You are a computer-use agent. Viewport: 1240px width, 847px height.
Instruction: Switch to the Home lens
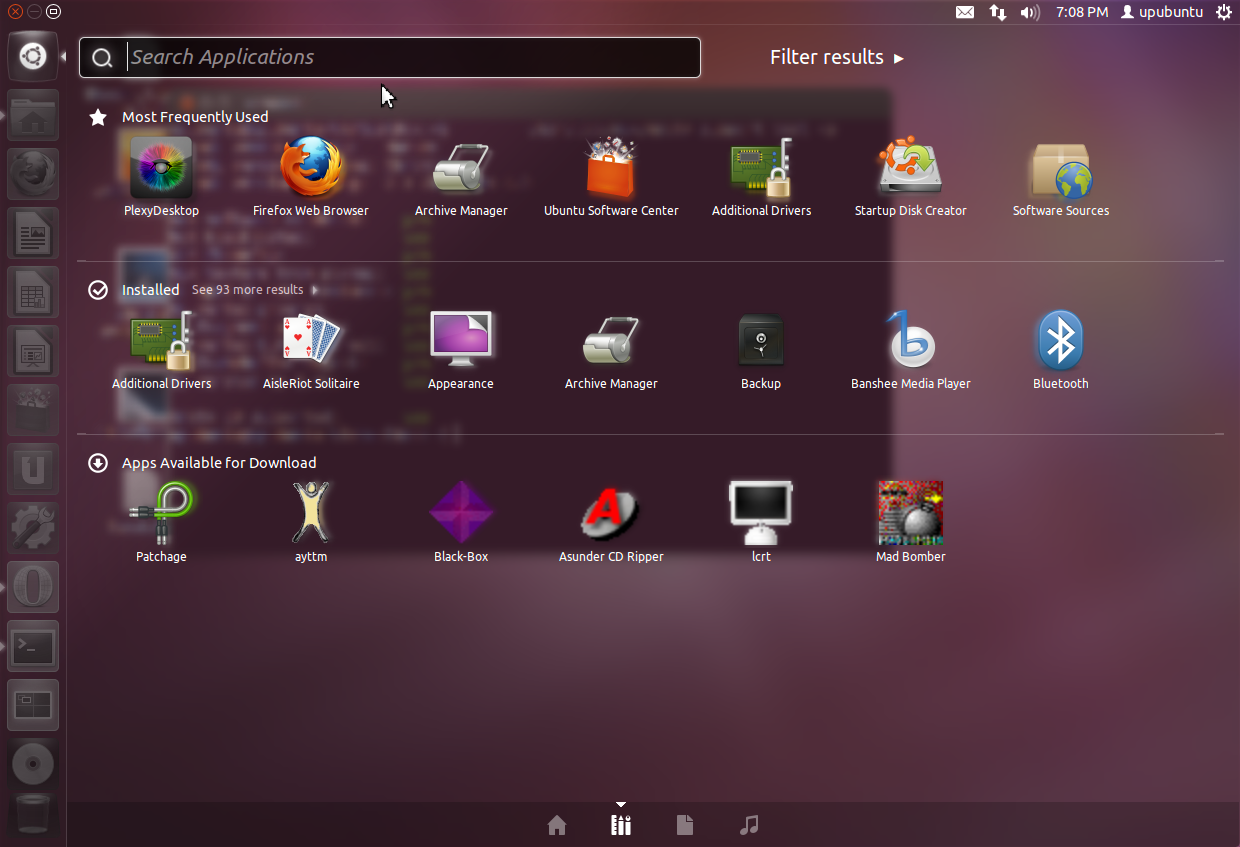point(557,825)
